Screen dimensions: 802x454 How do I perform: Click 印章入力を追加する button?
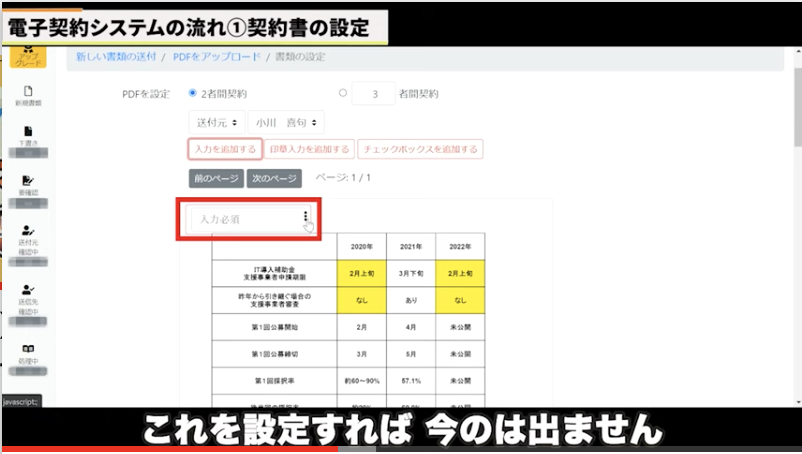pyautogui.click(x=311, y=149)
